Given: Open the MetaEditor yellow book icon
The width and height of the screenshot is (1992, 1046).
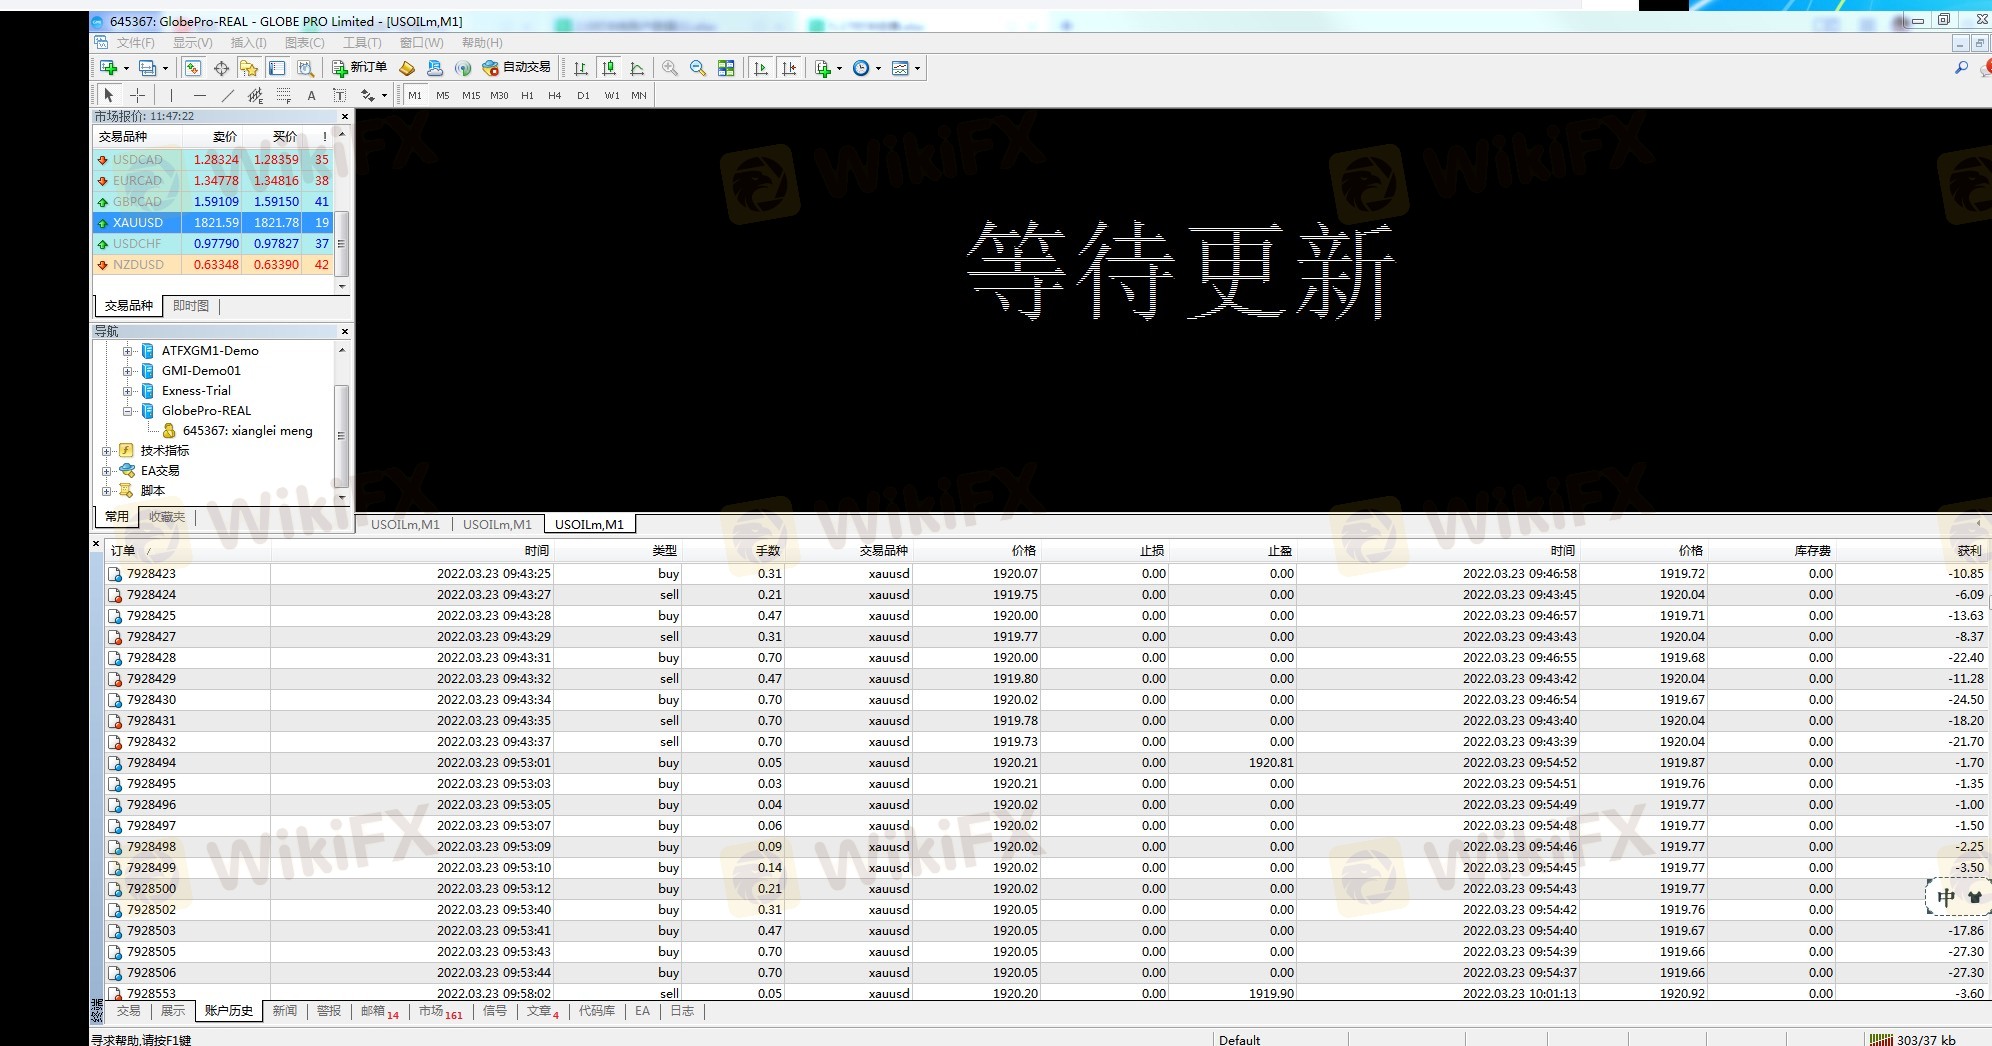Looking at the screenshot, I should (x=407, y=68).
